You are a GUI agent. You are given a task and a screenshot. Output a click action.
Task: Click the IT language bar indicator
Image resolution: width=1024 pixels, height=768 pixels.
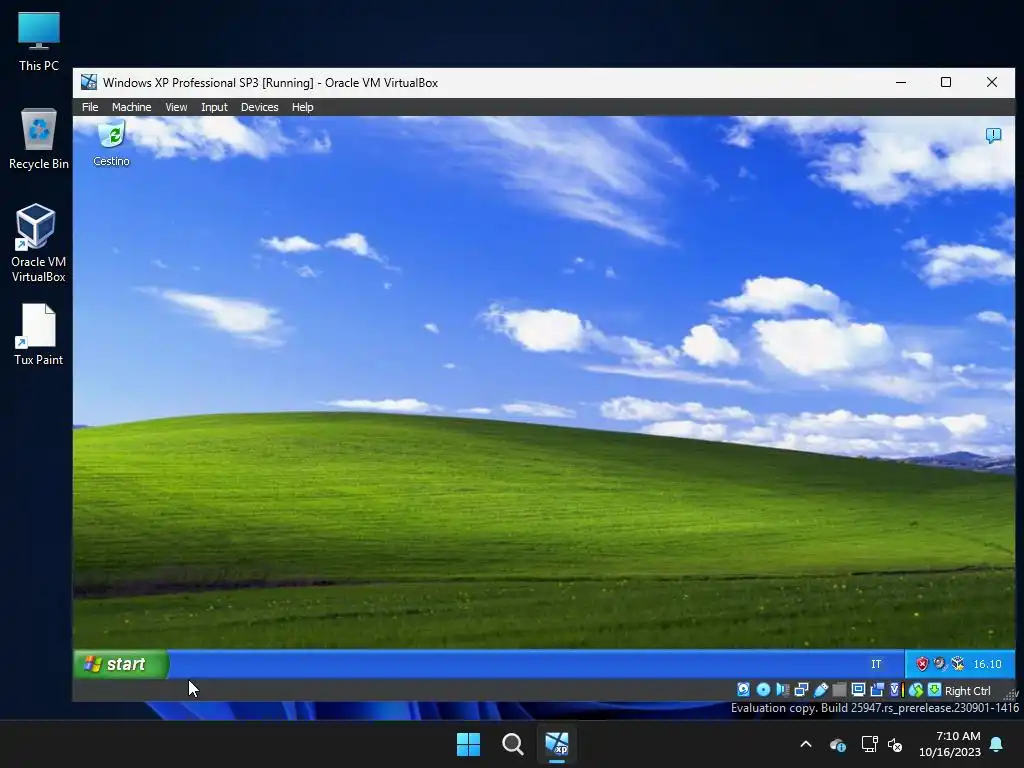(876, 664)
